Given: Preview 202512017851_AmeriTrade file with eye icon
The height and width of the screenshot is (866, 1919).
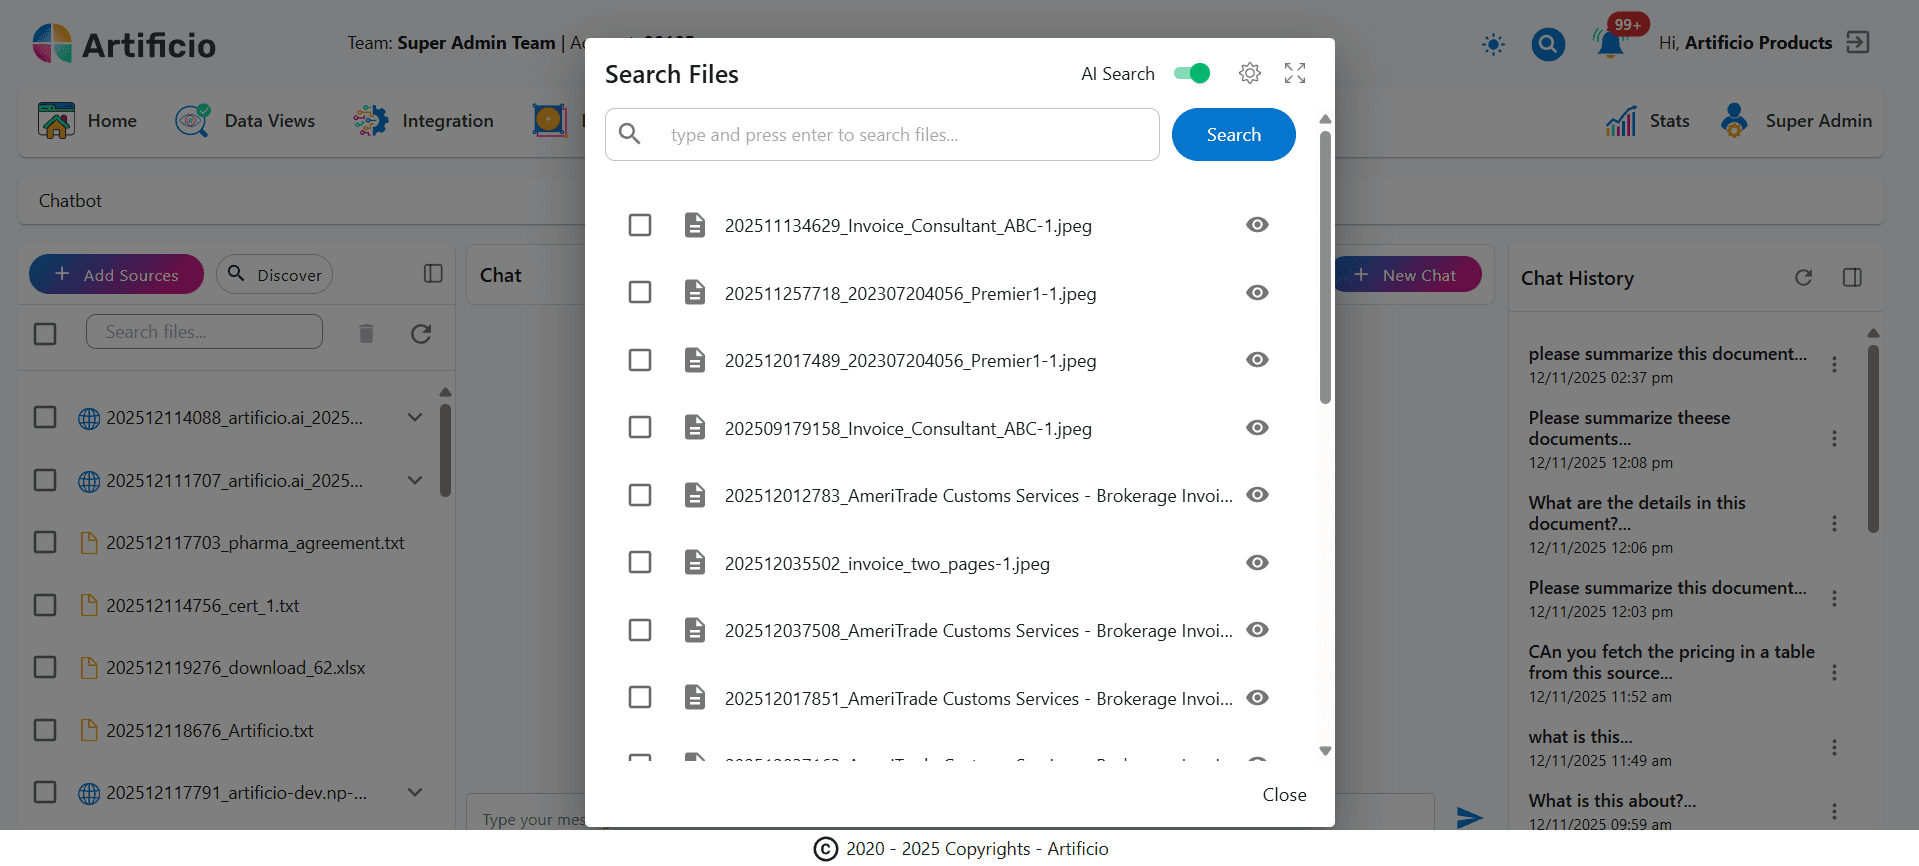Looking at the screenshot, I should (1257, 697).
